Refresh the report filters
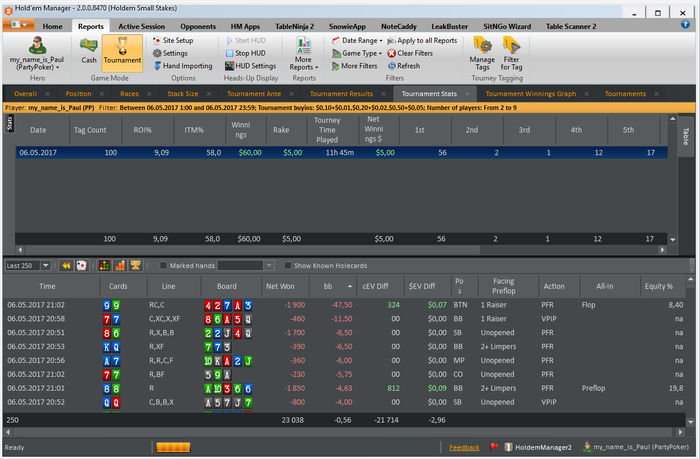The width and height of the screenshot is (700, 459). pos(404,66)
